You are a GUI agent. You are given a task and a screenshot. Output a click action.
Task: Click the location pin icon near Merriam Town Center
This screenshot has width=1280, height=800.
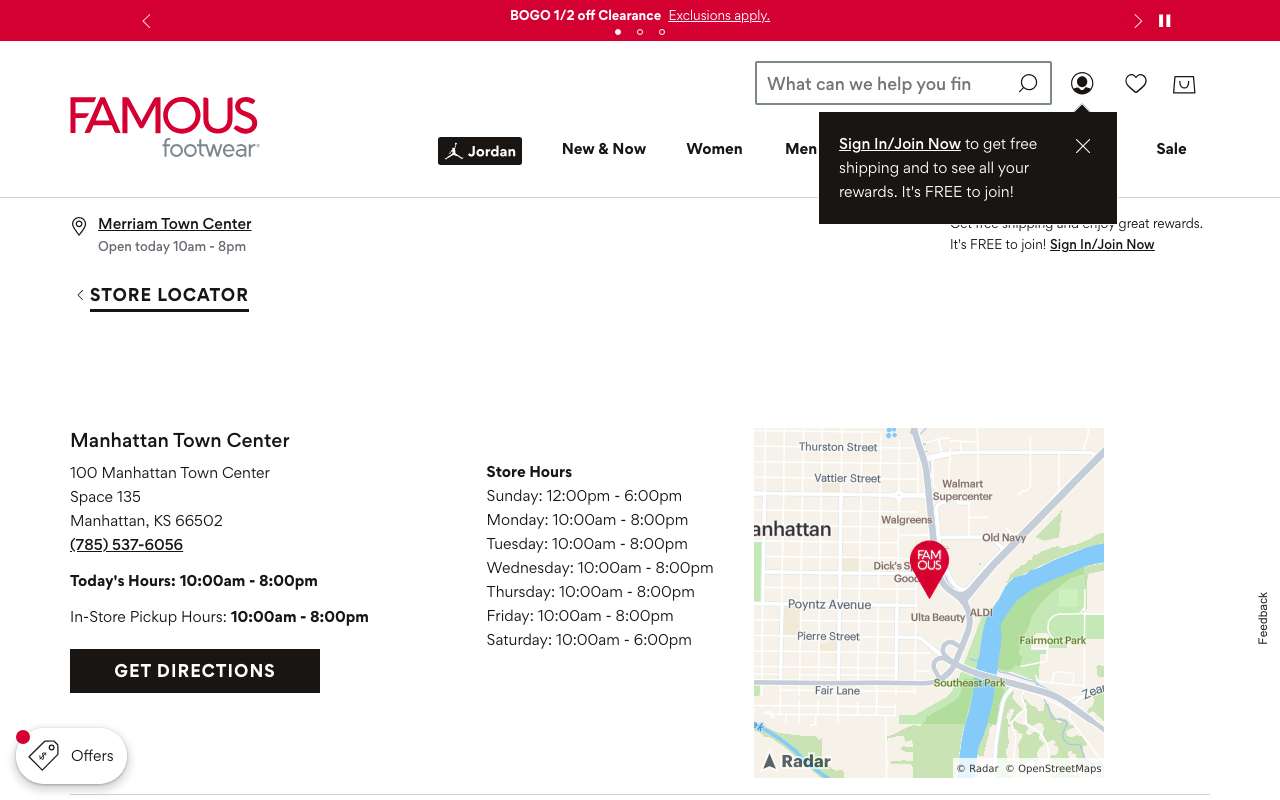79,227
